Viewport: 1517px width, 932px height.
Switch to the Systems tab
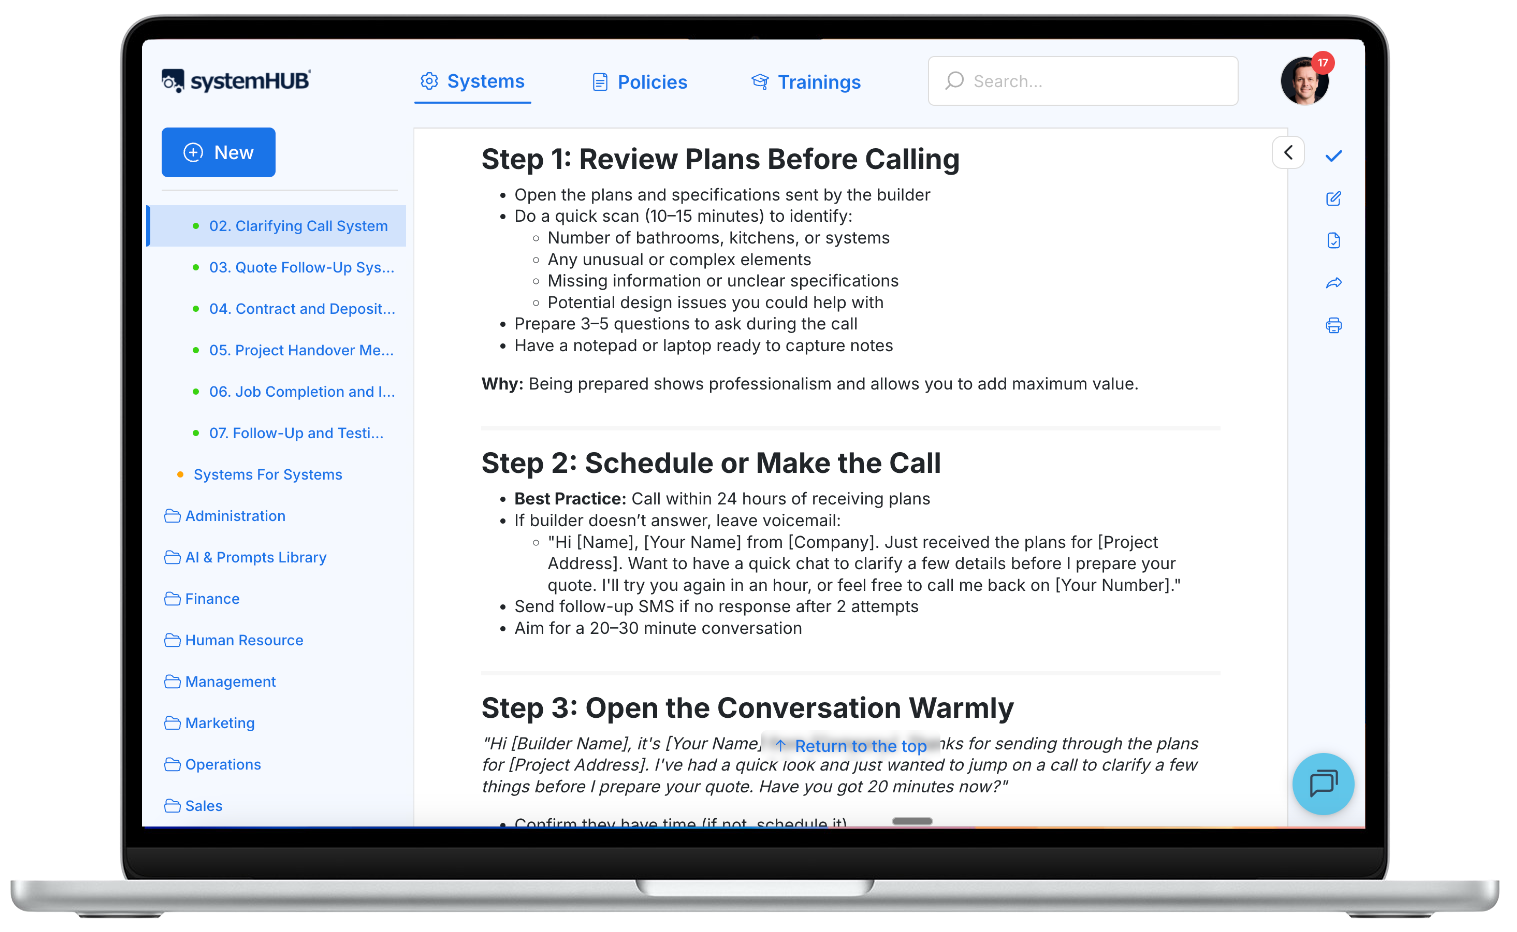473,82
